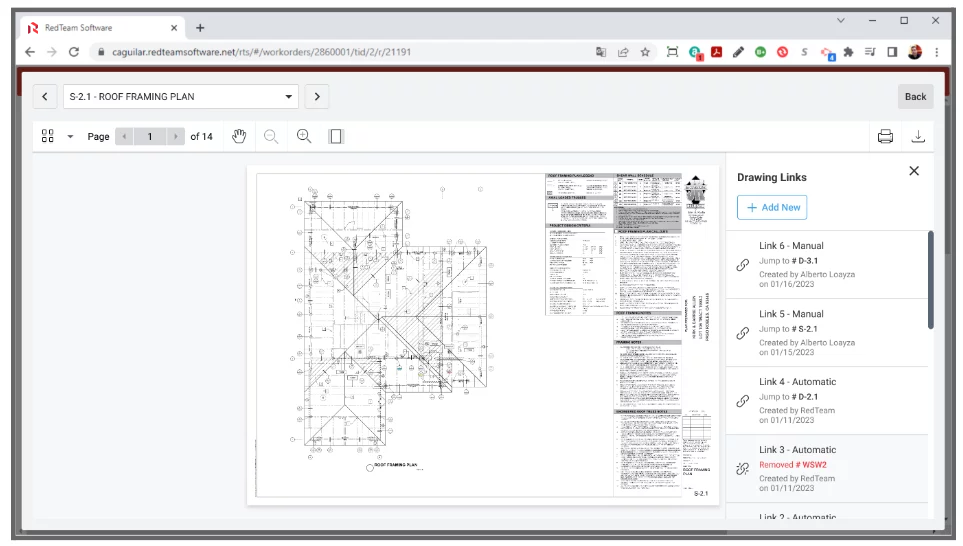Image resolution: width=963 pixels, height=546 pixels.
Task: Open the tab search chevron
Action: pyautogui.click(x=841, y=20)
